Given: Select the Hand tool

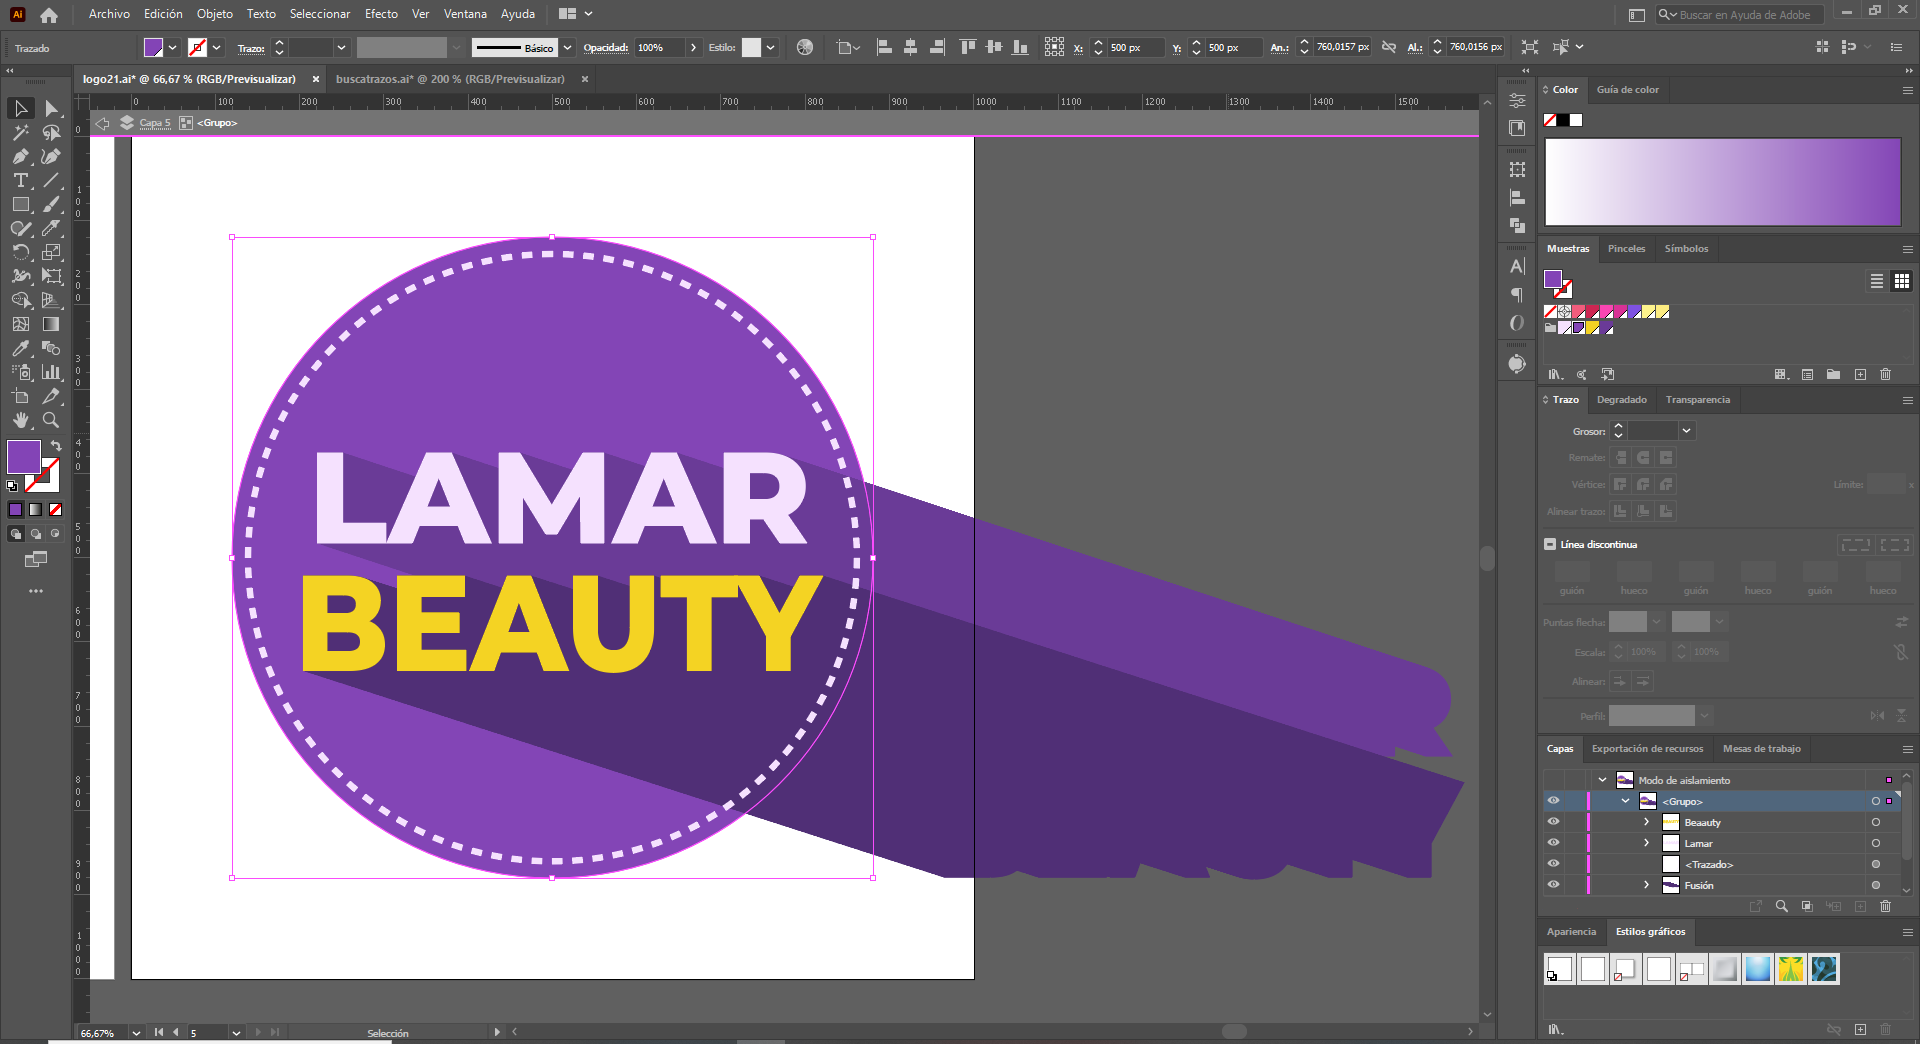Looking at the screenshot, I should (x=20, y=420).
